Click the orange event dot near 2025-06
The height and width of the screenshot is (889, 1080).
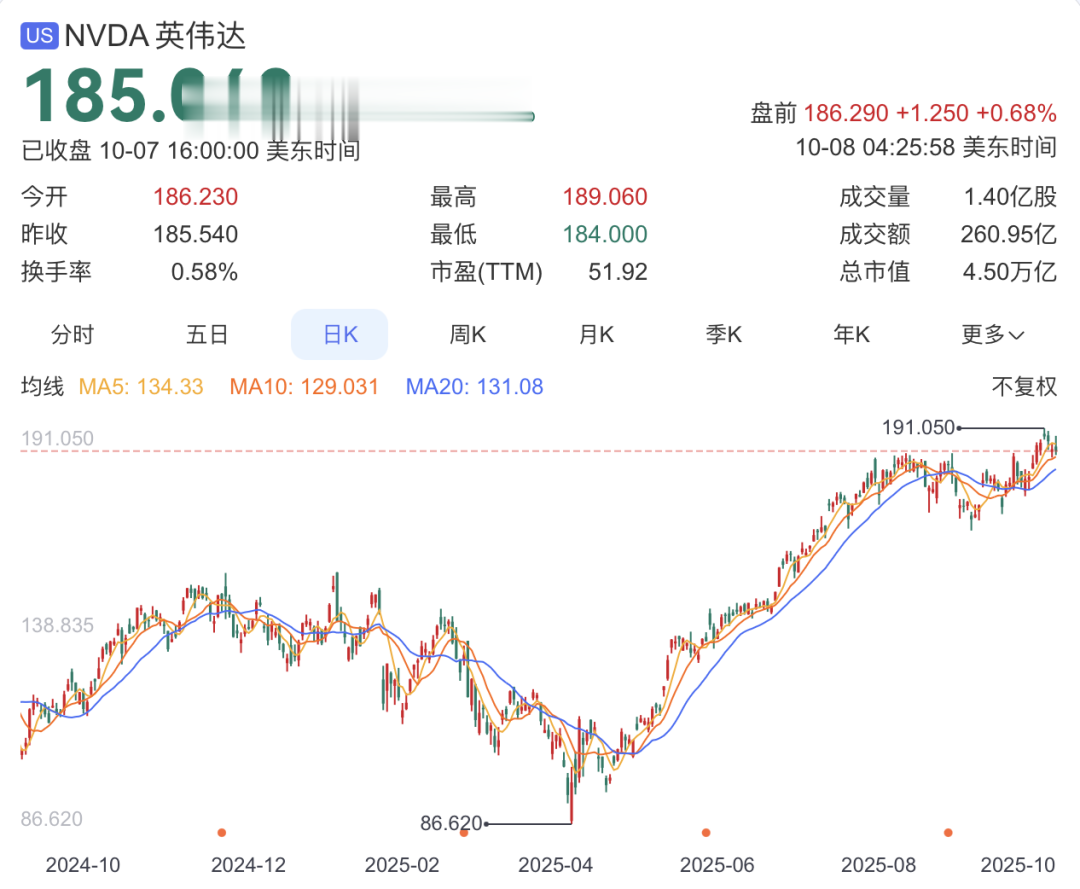pos(706,833)
